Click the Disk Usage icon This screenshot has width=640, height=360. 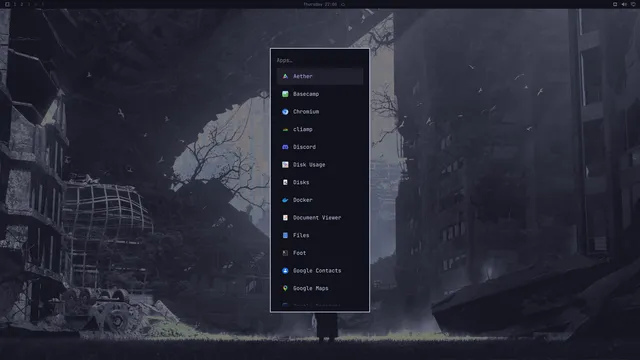click(285, 164)
